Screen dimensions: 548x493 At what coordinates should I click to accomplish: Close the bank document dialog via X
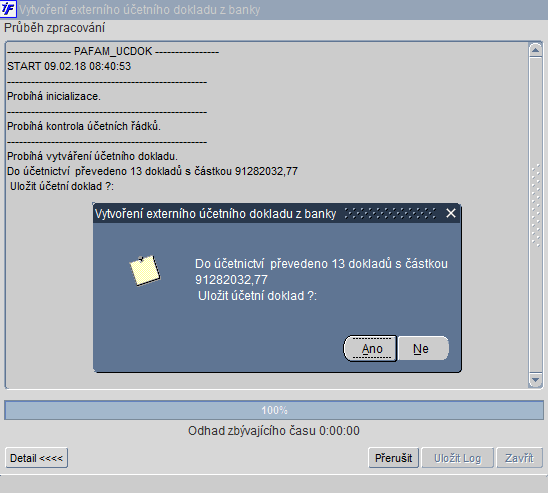coord(451,213)
